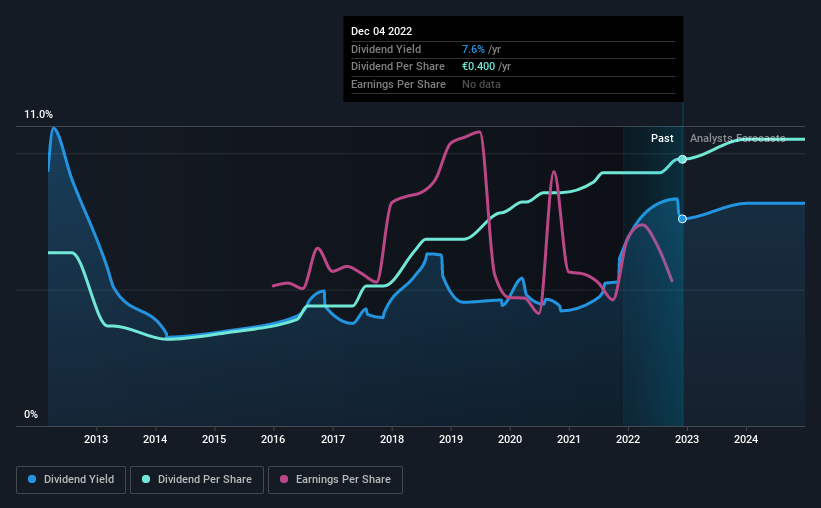The height and width of the screenshot is (508, 821).
Task: Click the No data earnings value
Action: tap(481, 84)
